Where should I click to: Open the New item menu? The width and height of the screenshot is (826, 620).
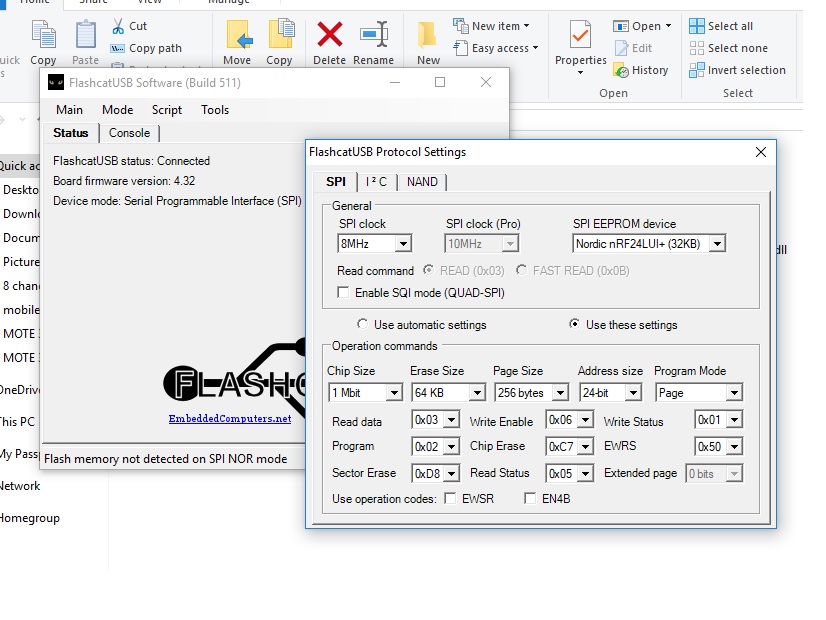click(x=491, y=26)
